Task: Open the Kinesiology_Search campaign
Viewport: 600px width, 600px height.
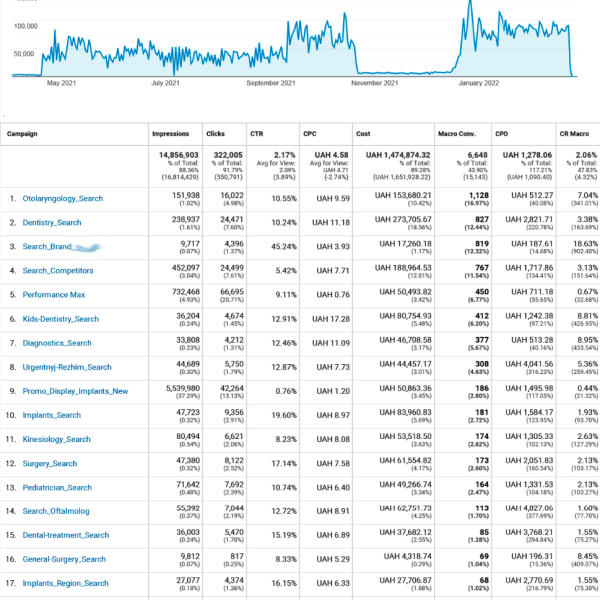Action: click(59, 439)
